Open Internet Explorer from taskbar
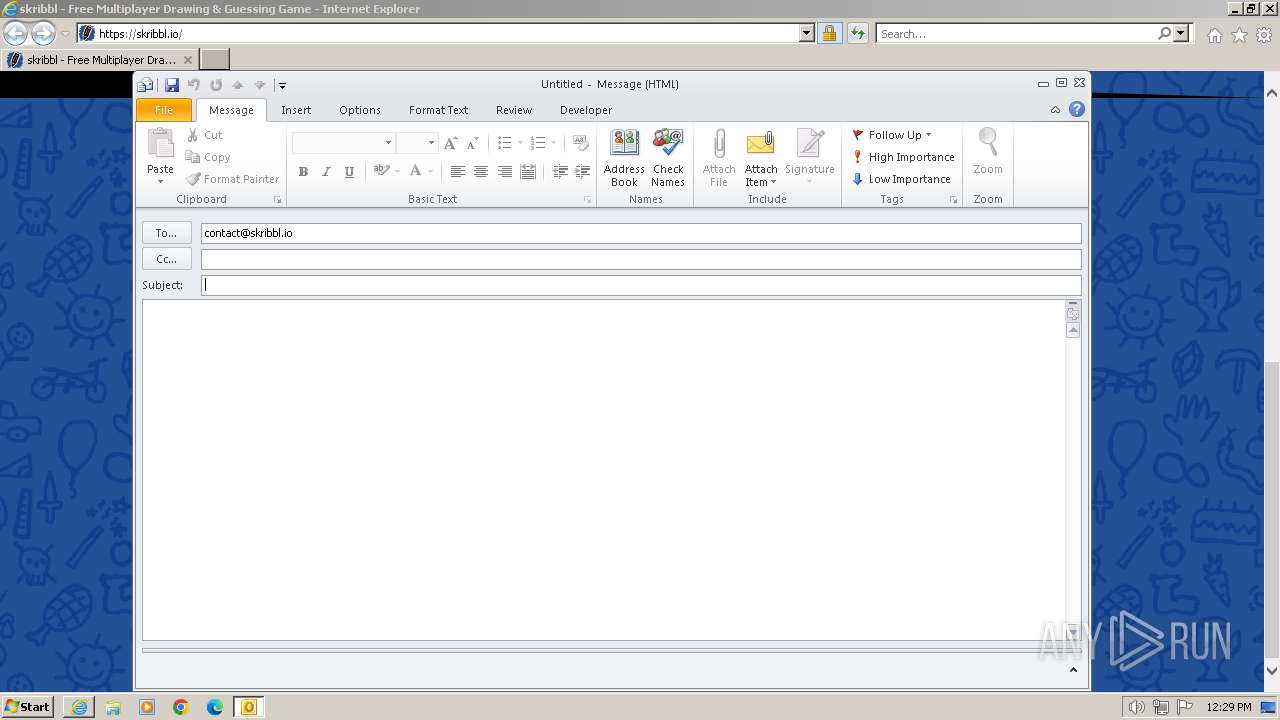The image size is (1280, 720). coord(79,707)
